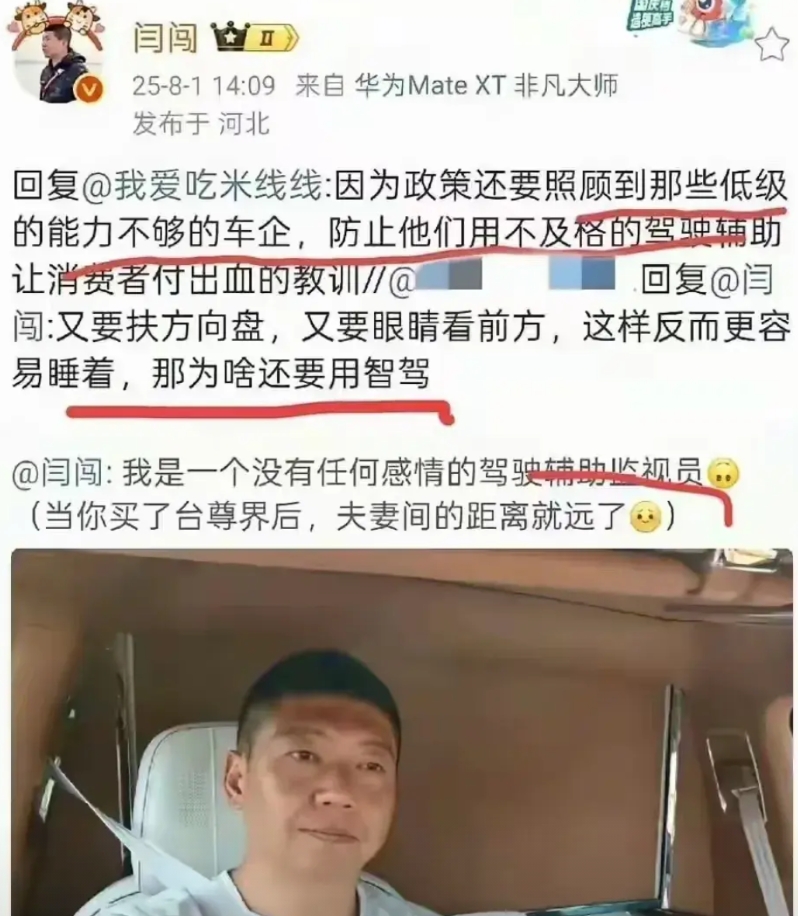
Task: Open the photo of man in car
Action: [402, 732]
